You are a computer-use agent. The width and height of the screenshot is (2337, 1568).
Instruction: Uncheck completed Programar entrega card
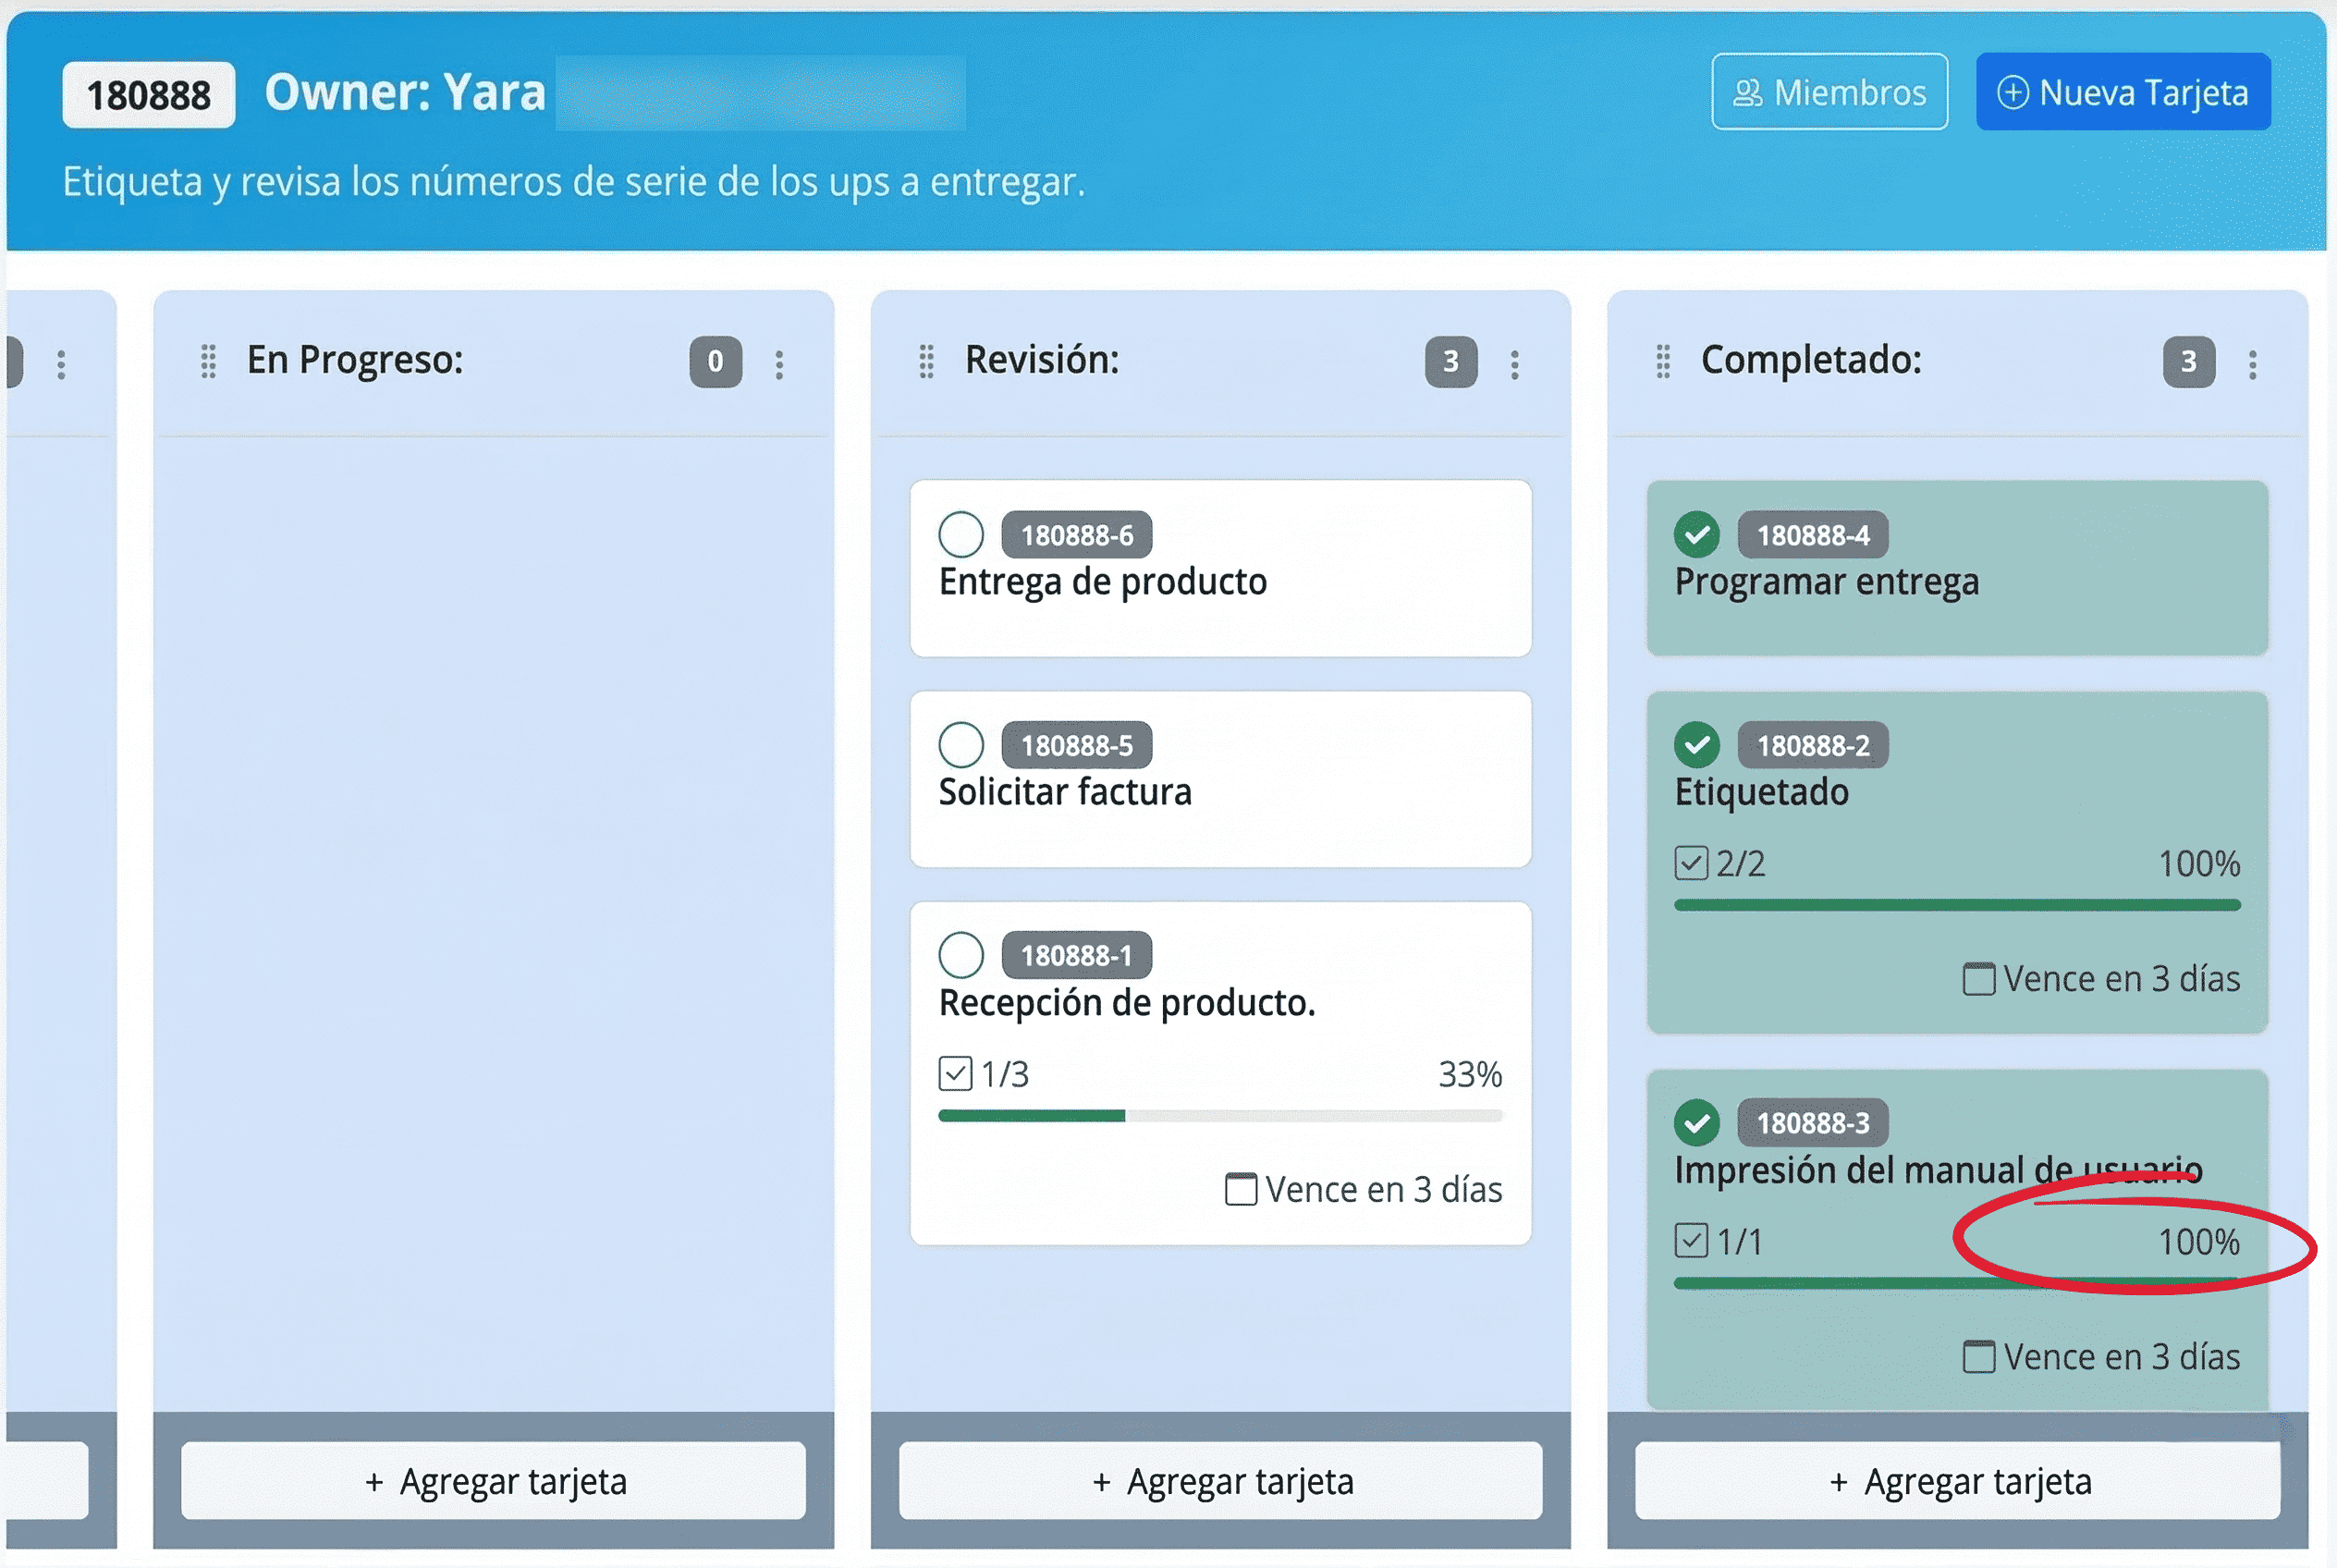(1697, 534)
